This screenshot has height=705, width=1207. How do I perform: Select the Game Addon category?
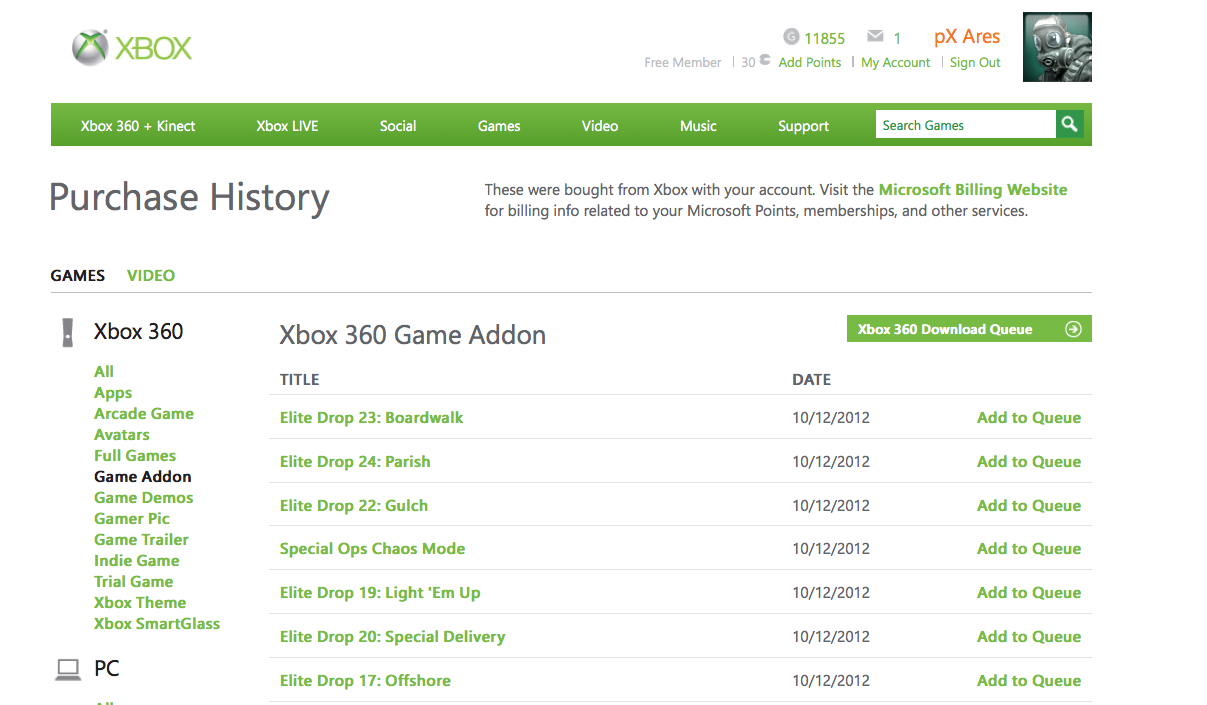pos(143,476)
